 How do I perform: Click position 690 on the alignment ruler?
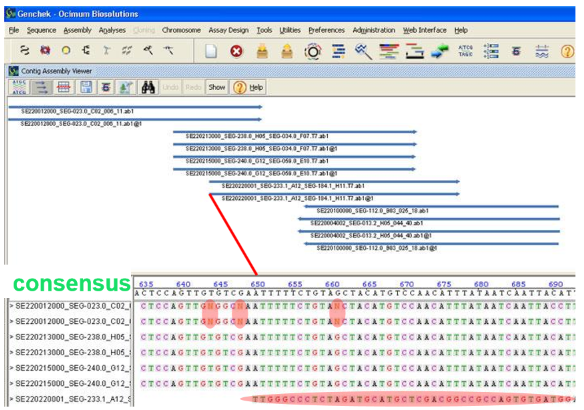point(556,284)
